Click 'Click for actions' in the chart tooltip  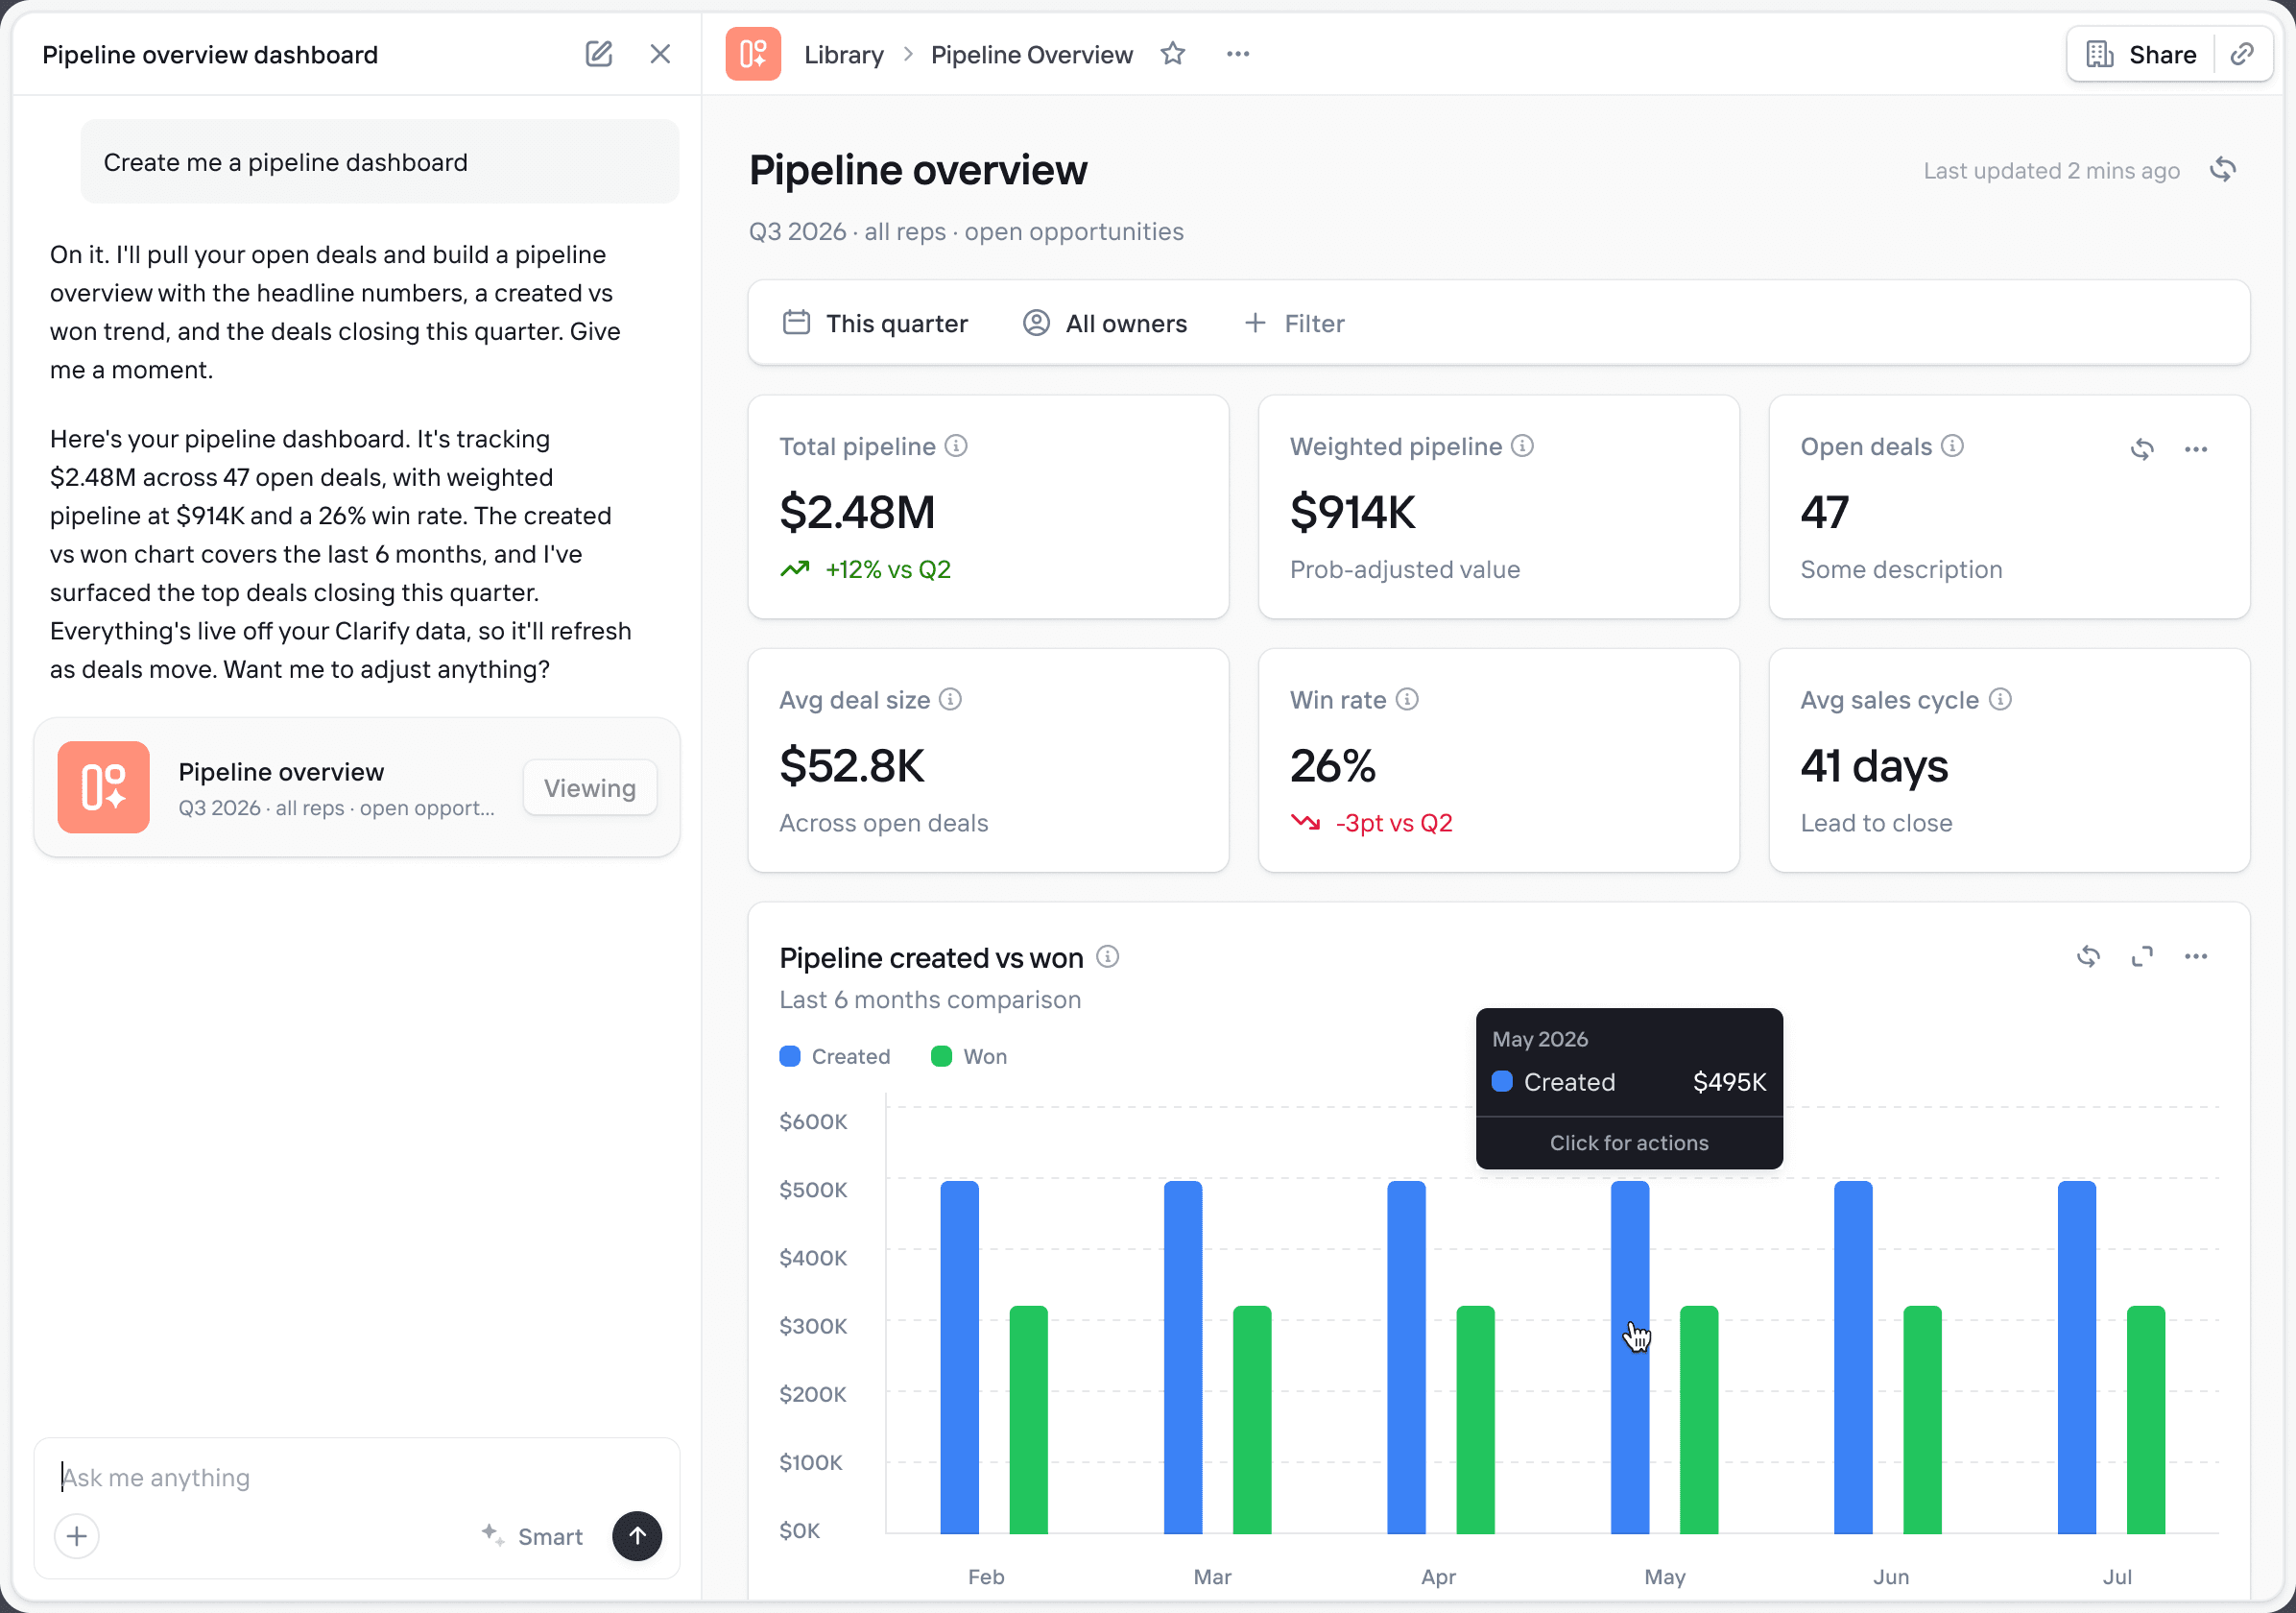point(1629,1143)
